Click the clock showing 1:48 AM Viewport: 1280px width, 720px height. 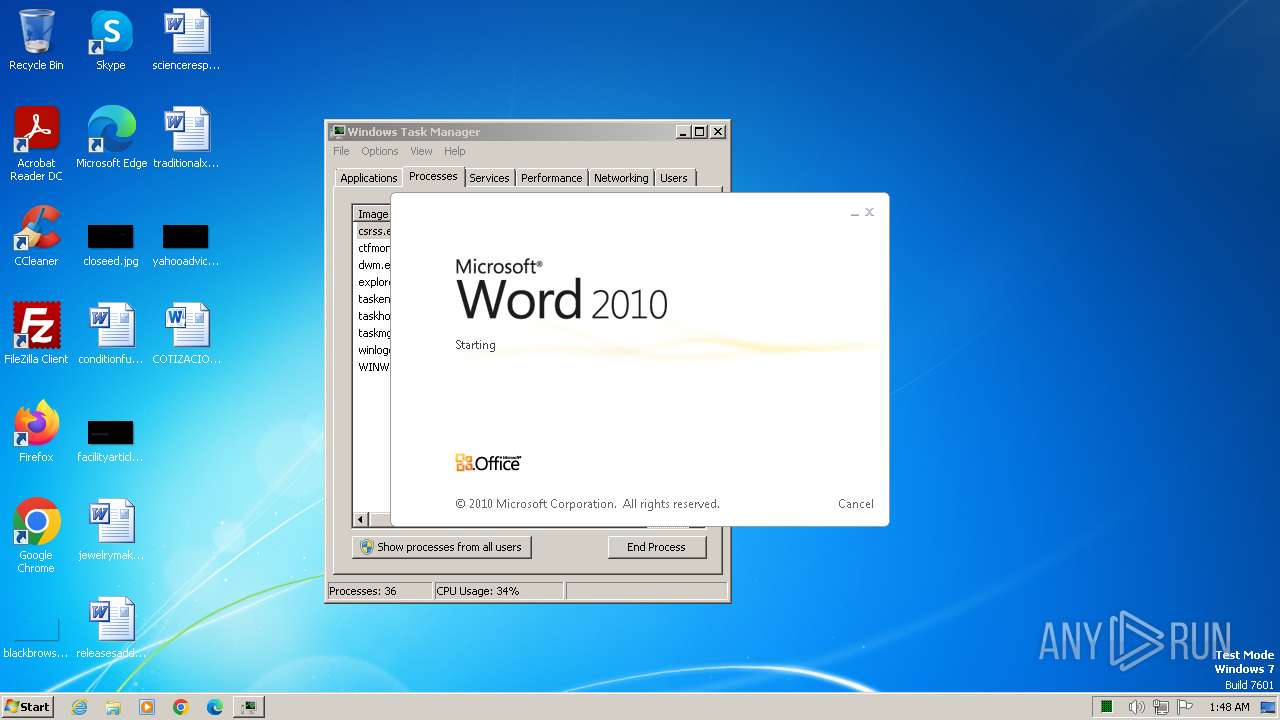tap(1229, 707)
